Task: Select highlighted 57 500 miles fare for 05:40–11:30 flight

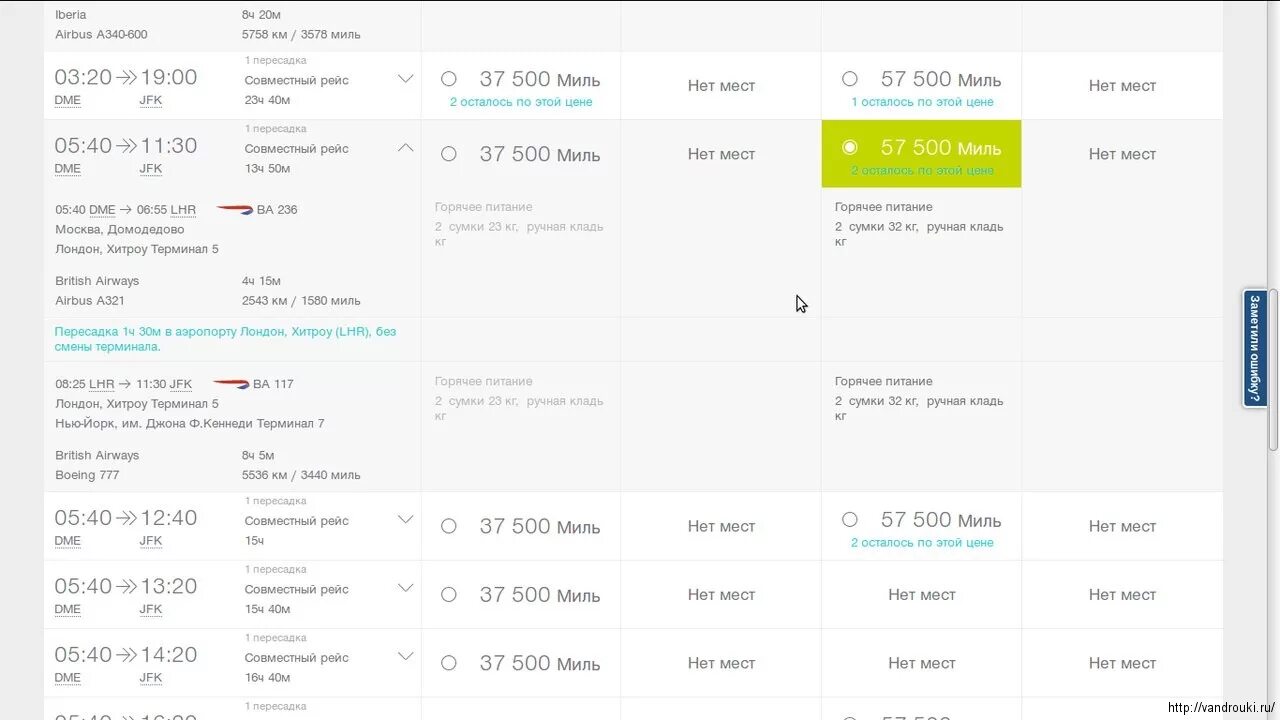Action: pos(850,147)
